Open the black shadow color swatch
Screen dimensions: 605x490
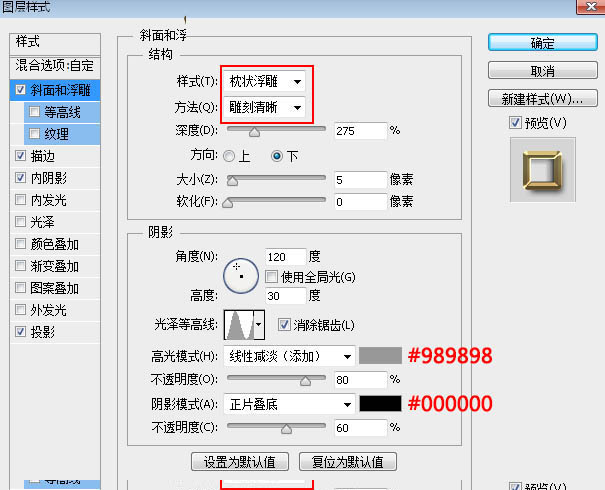point(380,404)
